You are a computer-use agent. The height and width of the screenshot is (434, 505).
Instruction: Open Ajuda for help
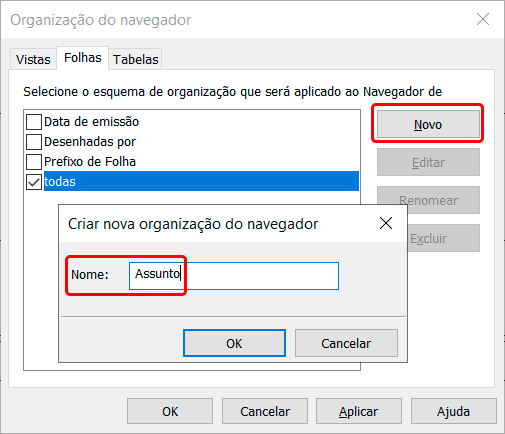tap(454, 411)
